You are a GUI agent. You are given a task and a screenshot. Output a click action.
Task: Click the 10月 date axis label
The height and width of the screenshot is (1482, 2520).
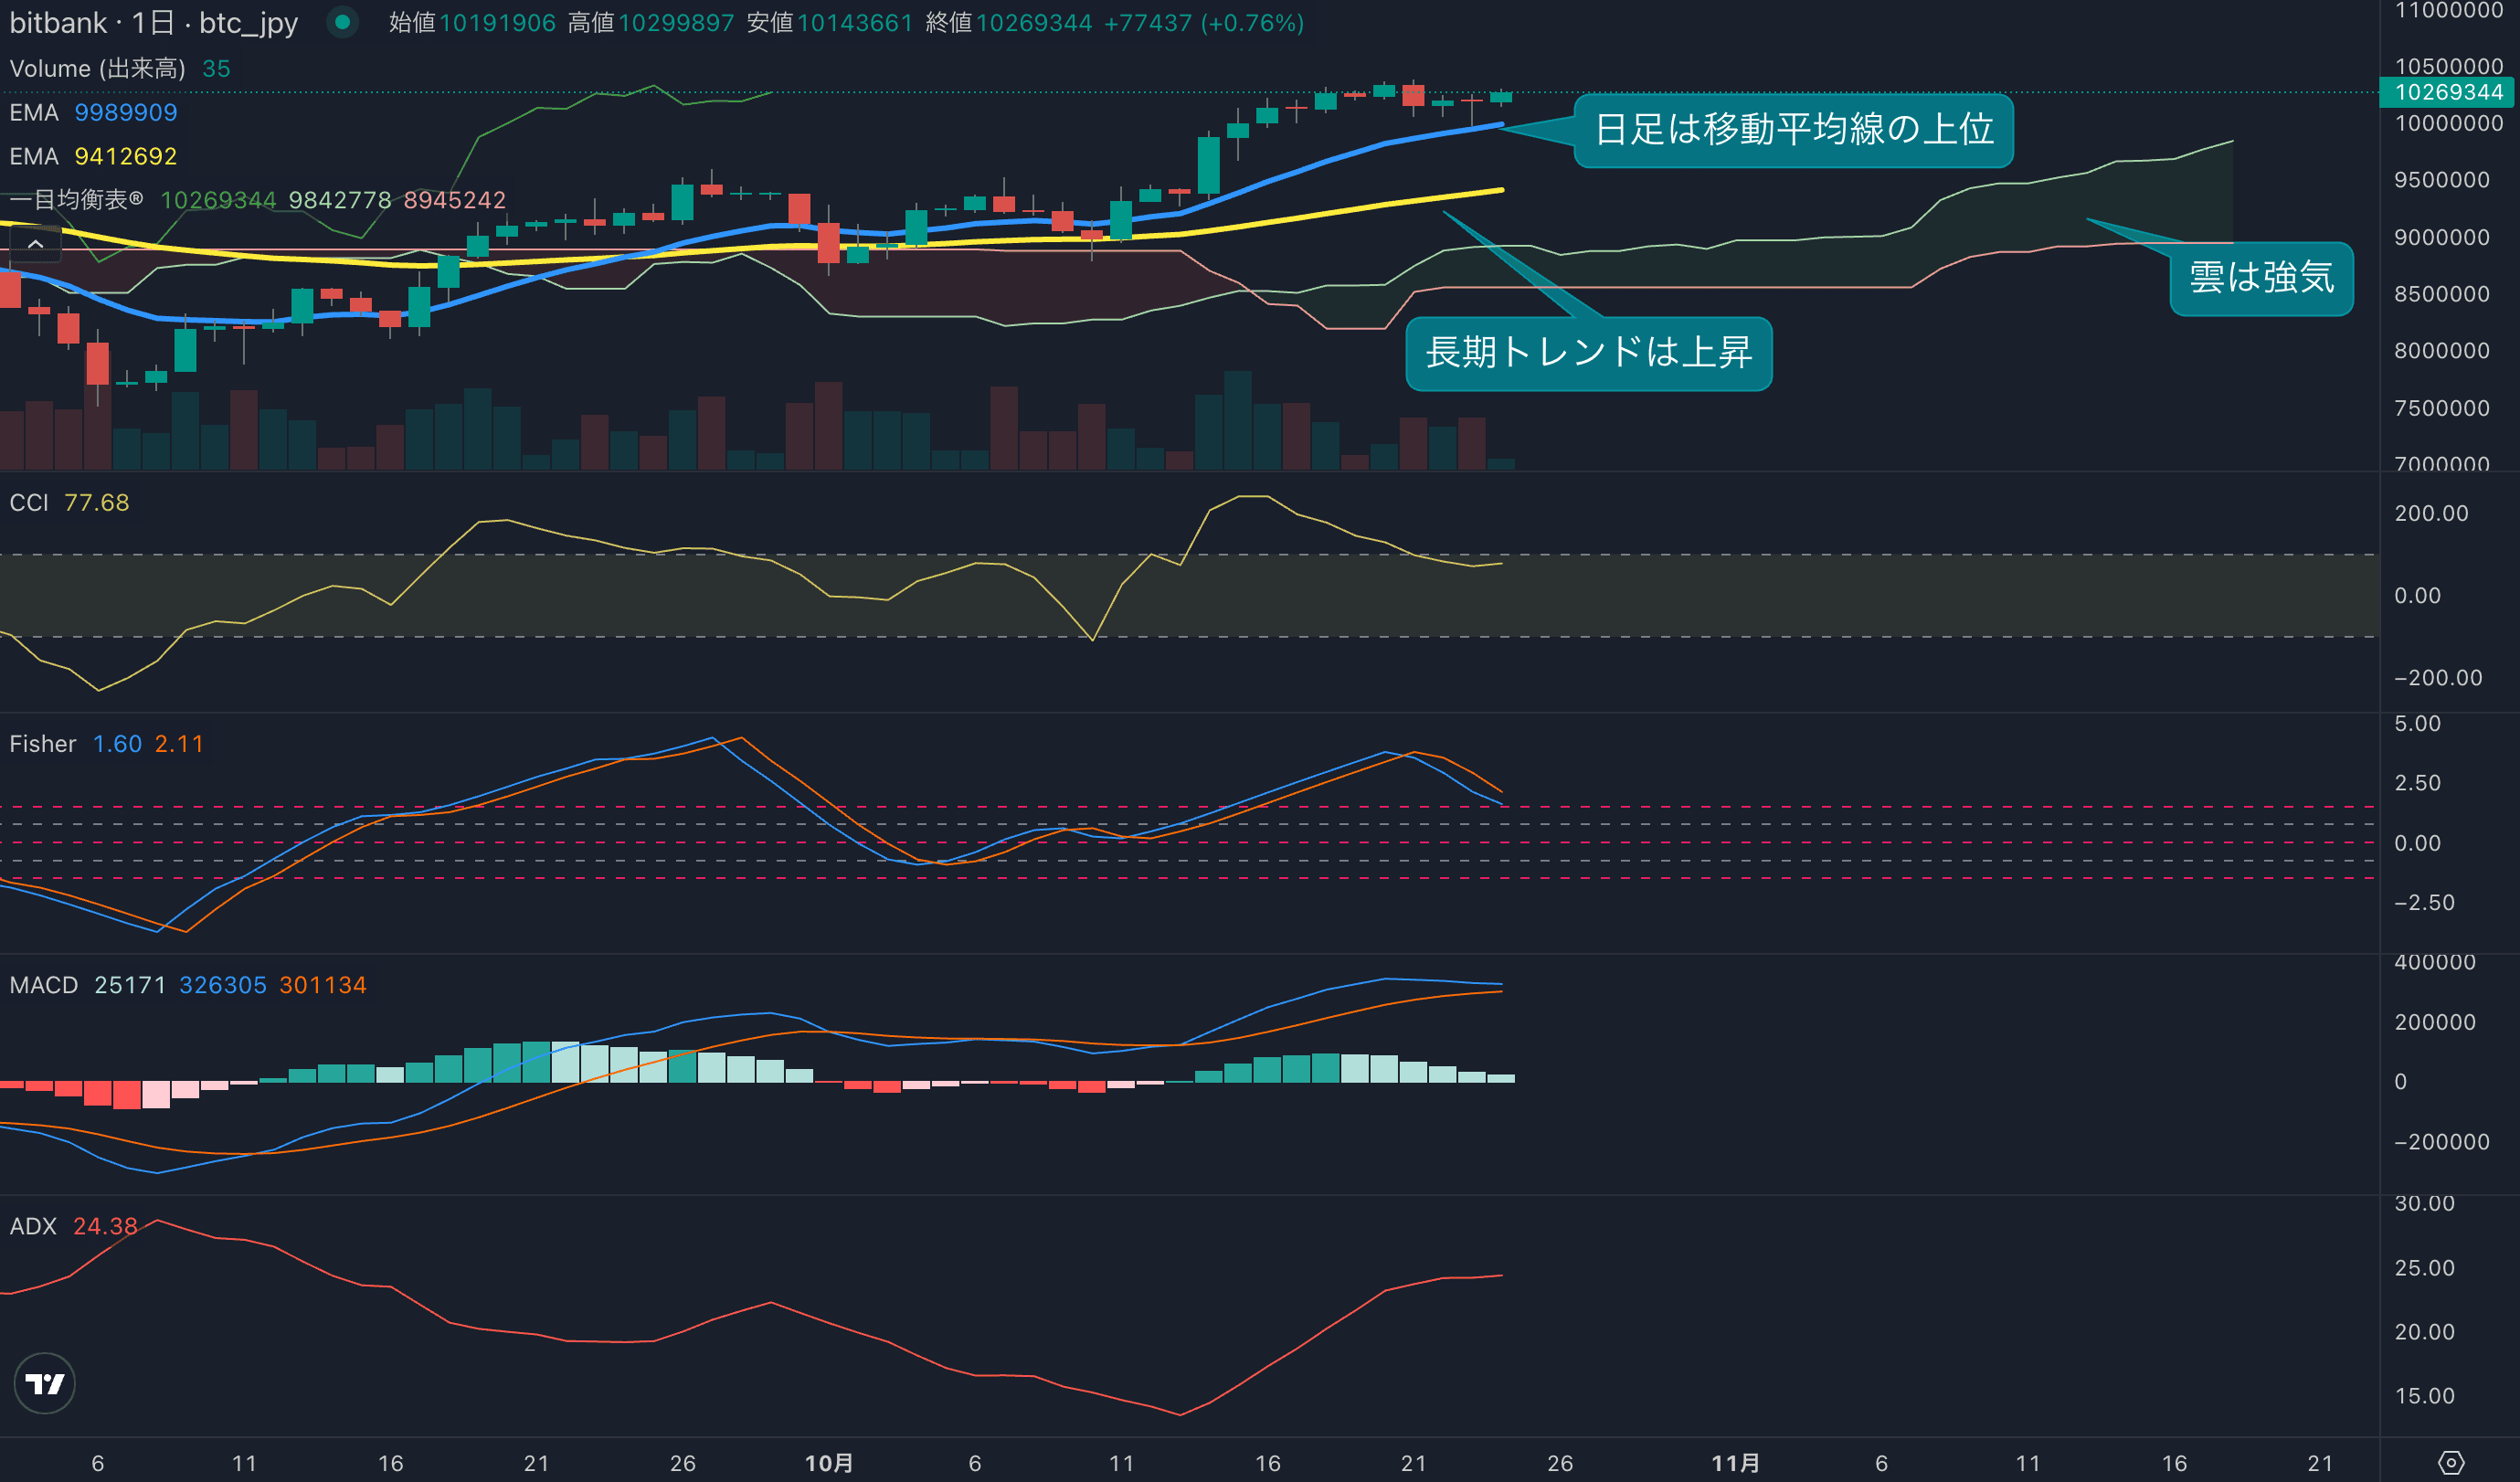tap(829, 1463)
